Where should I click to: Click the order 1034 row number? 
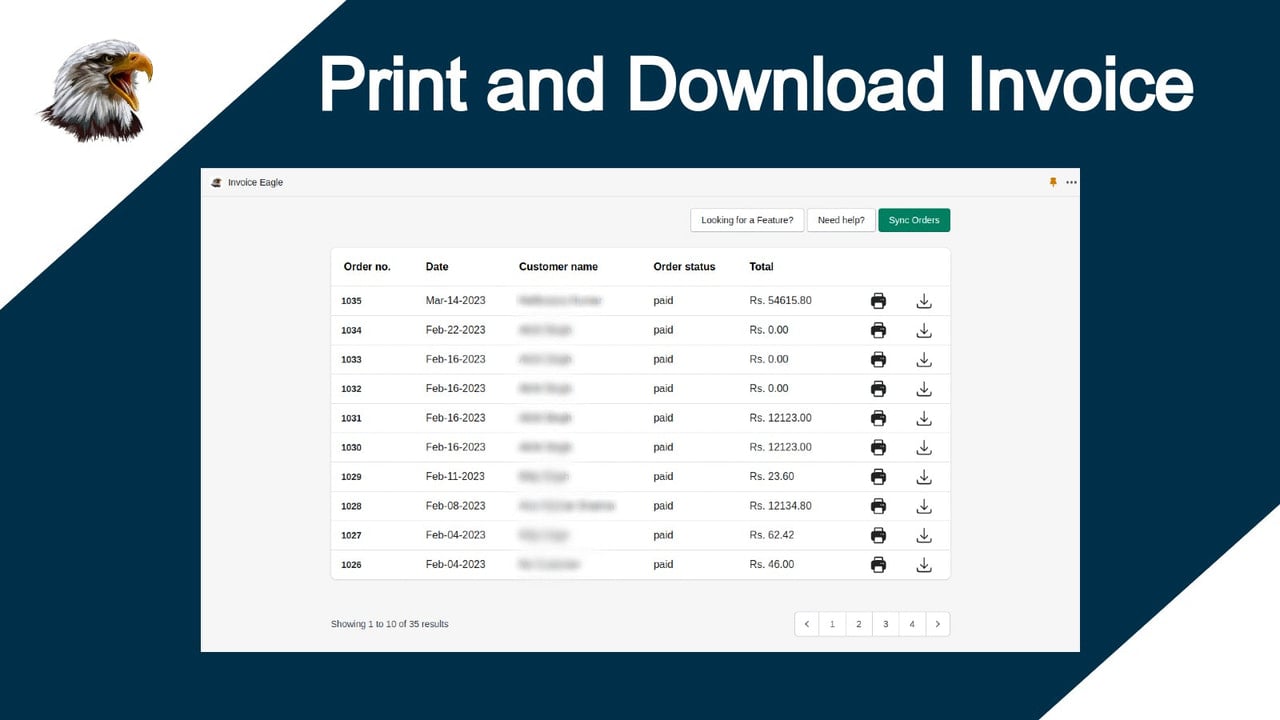[351, 331]
